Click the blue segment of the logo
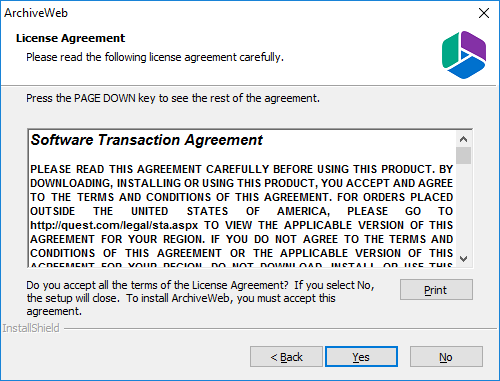Viewport: 500px width, 381px height. point(466,68)
